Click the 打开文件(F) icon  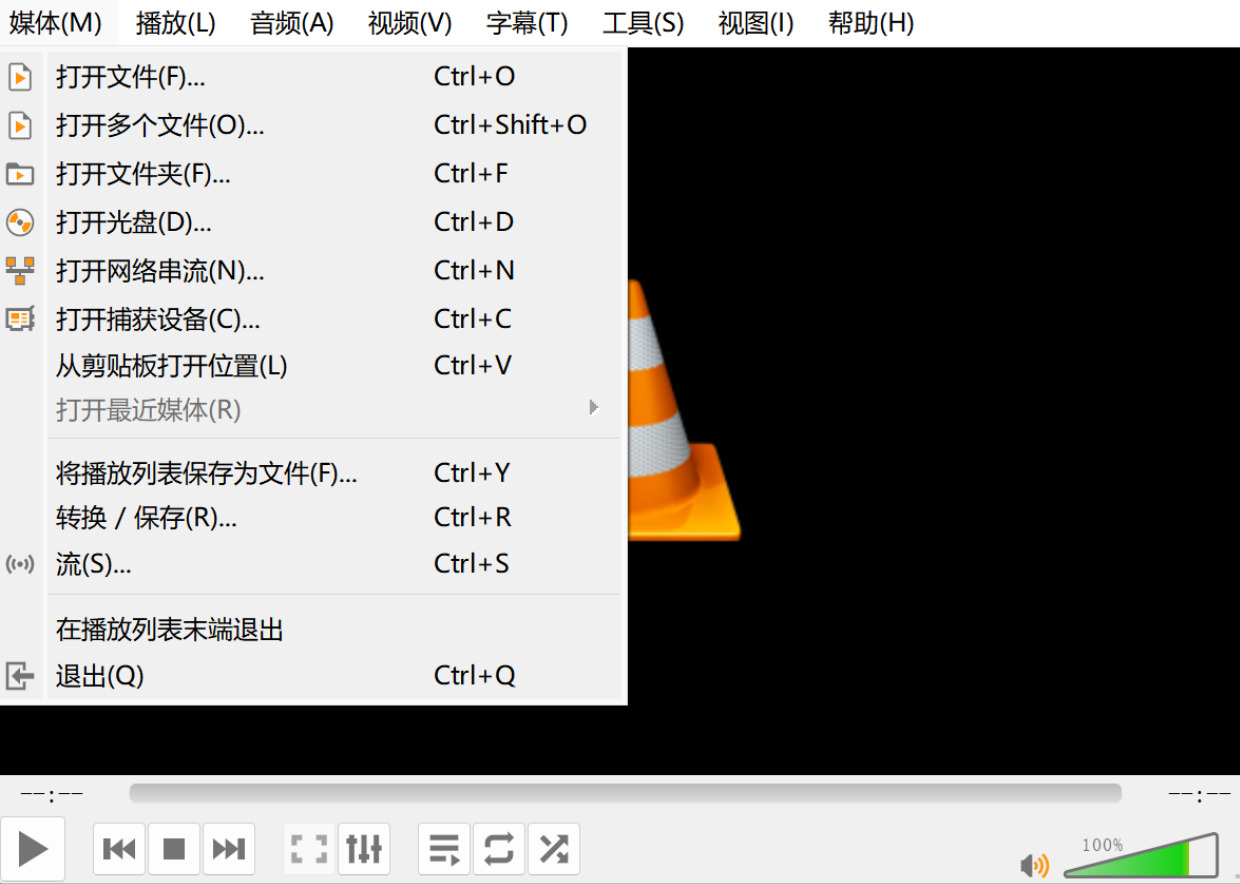pyautogui.click(x=20, y=77)
